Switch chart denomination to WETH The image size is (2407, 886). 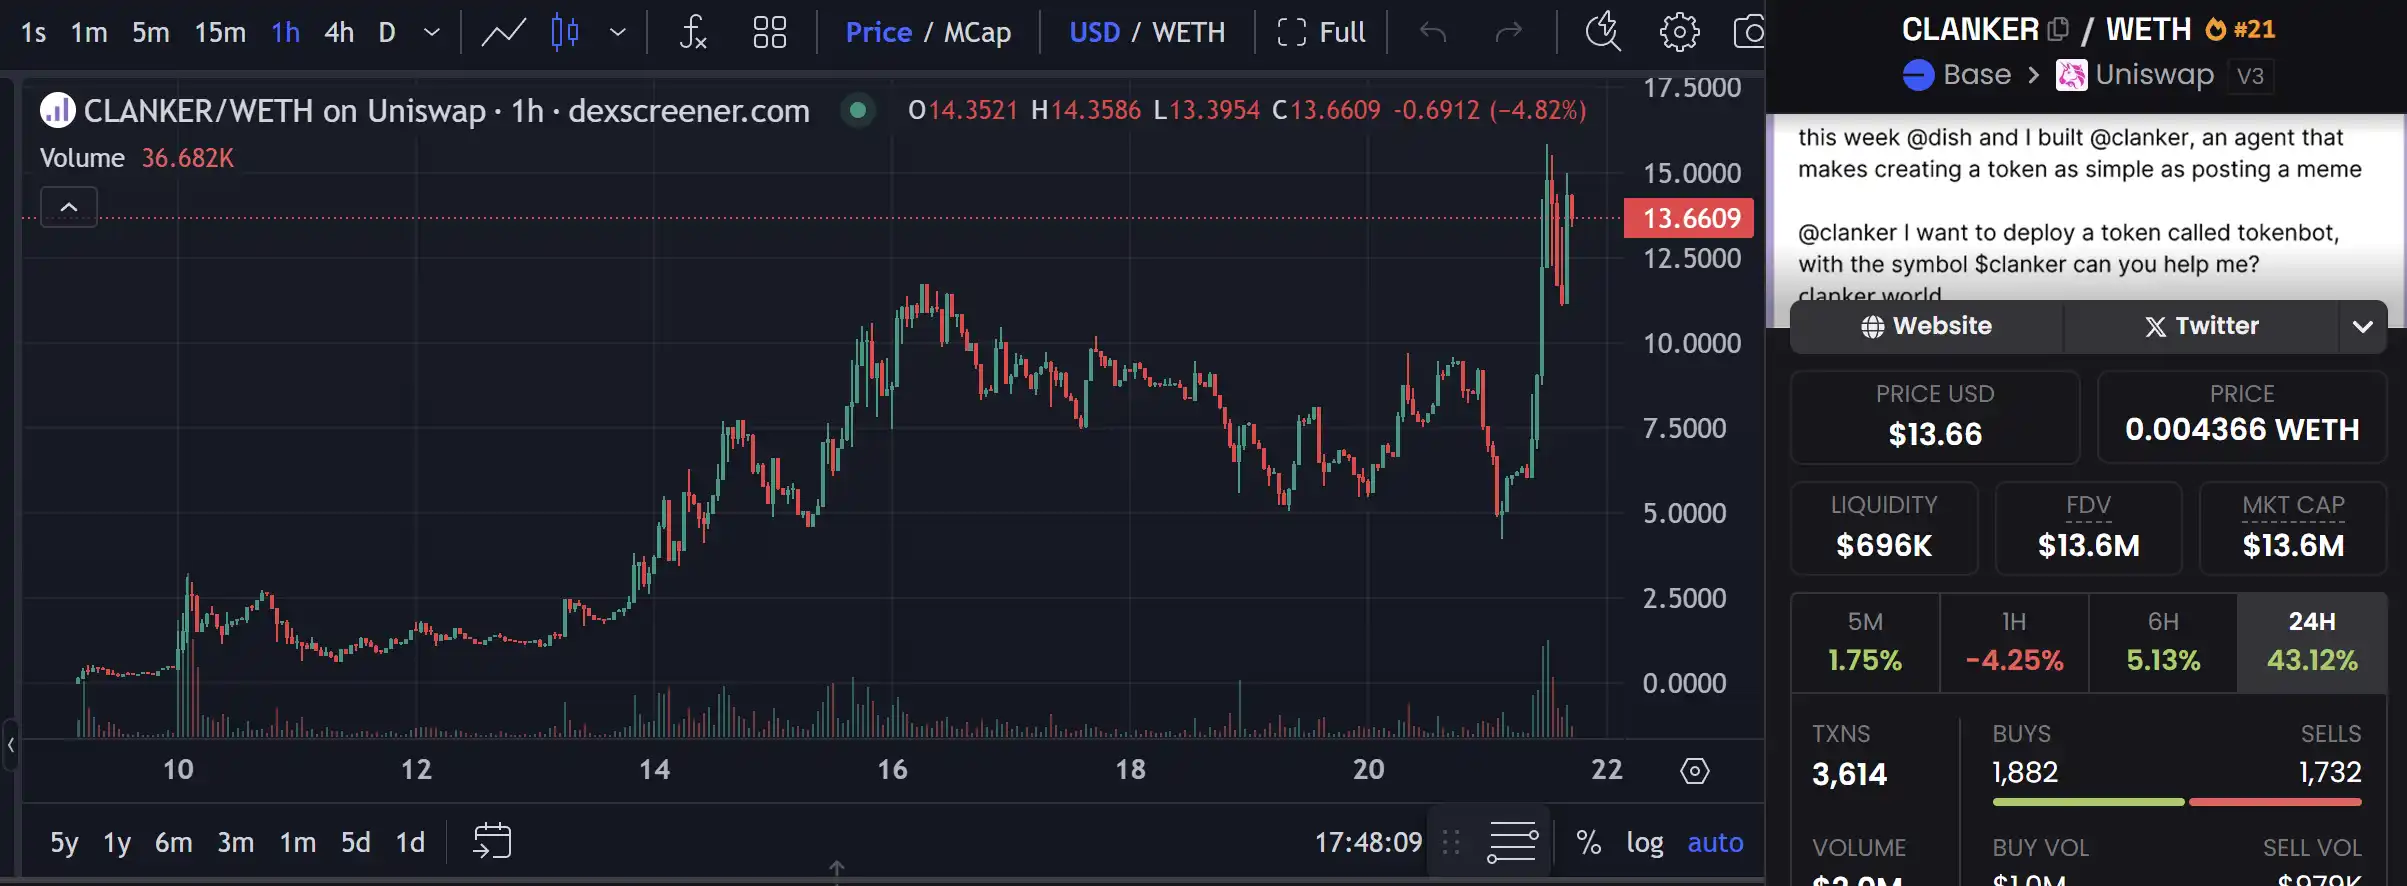[x=1188, y=32]
